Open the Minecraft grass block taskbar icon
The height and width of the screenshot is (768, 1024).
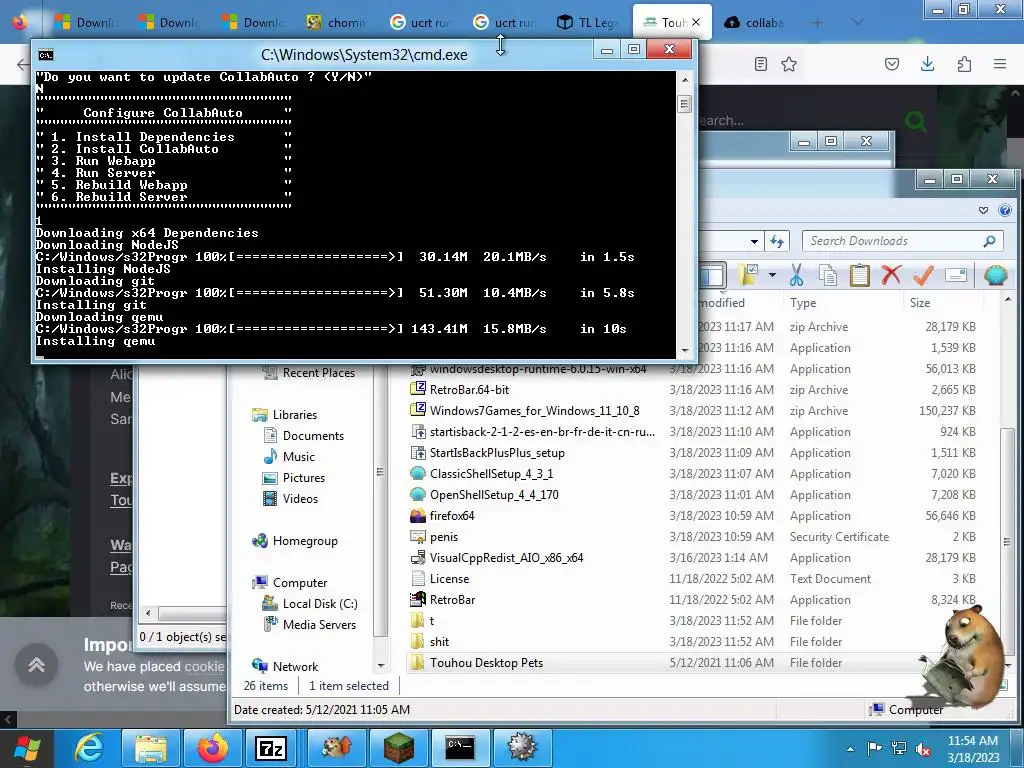tap(398, 748)
